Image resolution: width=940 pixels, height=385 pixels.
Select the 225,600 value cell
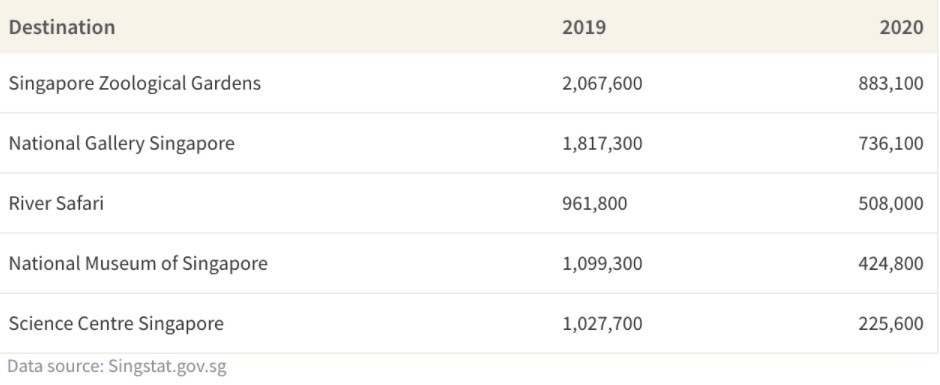[891, 323]
